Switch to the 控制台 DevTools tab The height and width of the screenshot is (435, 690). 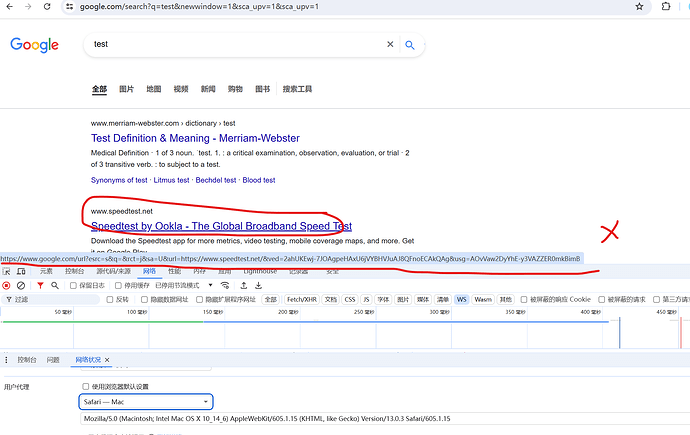pyautogui.click(x=74, y=271)
